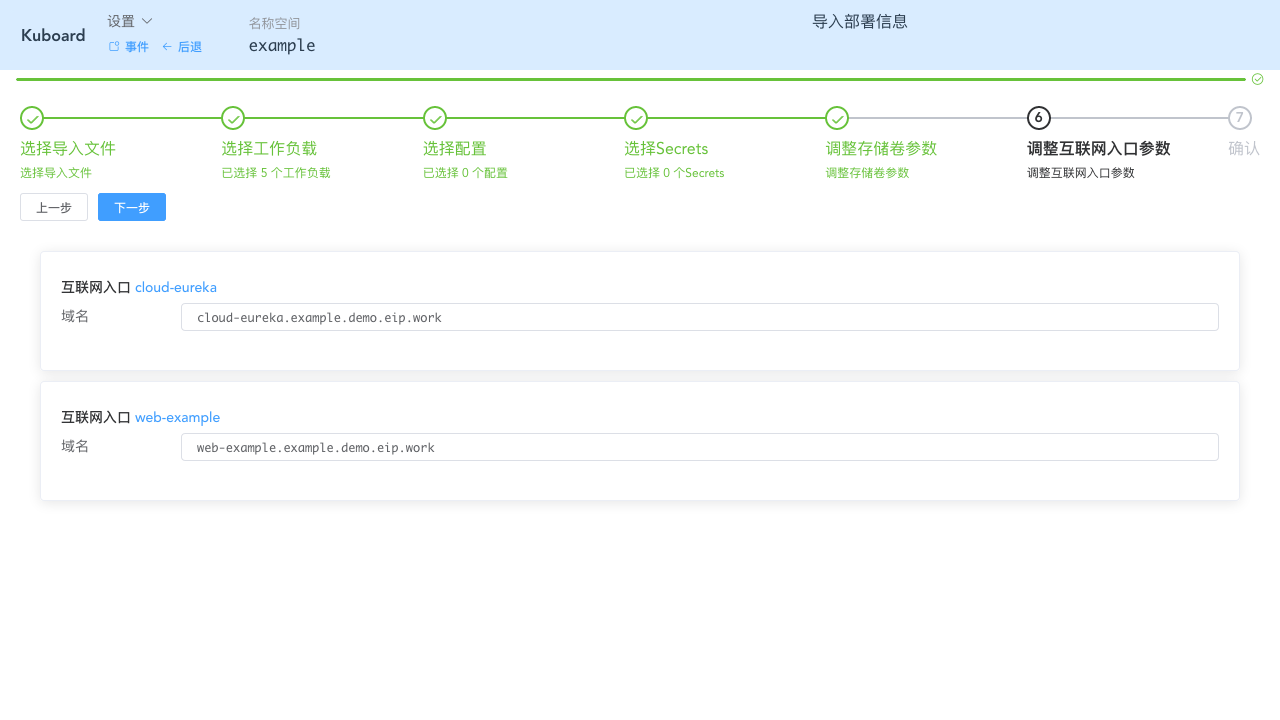The image size is (1280, 720).
Task: Open the cloud-eureka ingress link
Action: [175, 287]
